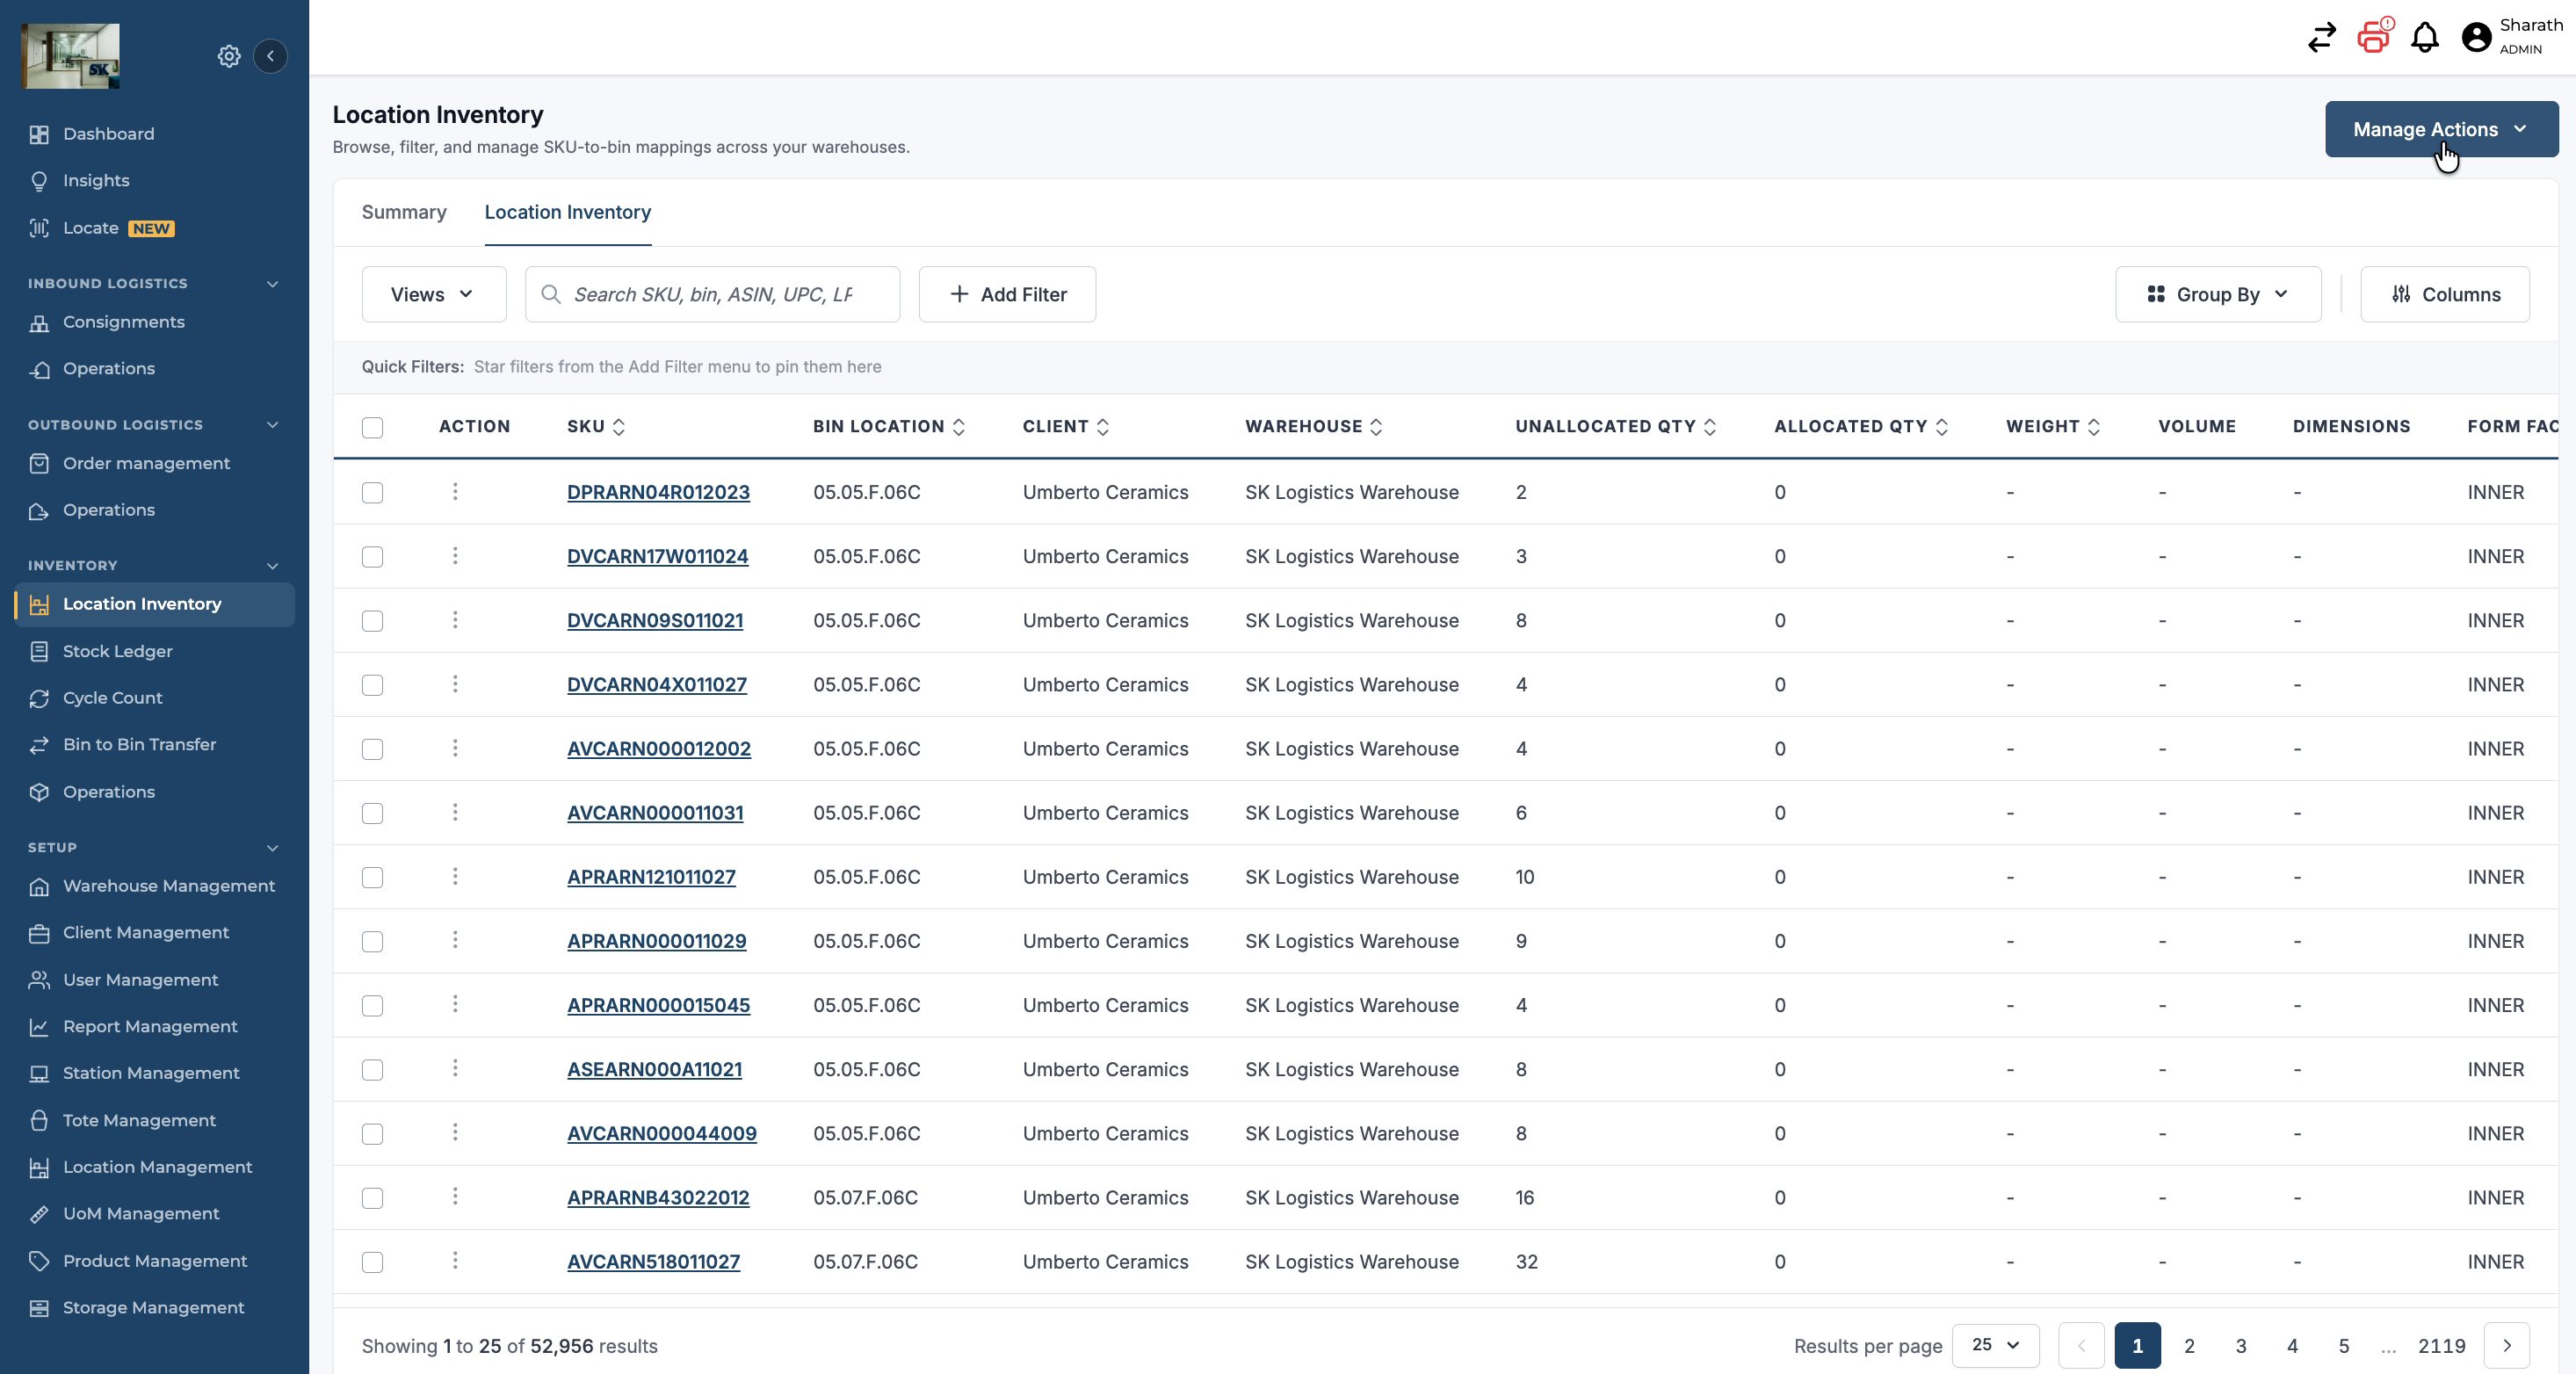Switch to the Summary tab
Image resolution: width=2576 pixels, height=1374 pixels.
[x=404, y=212]
